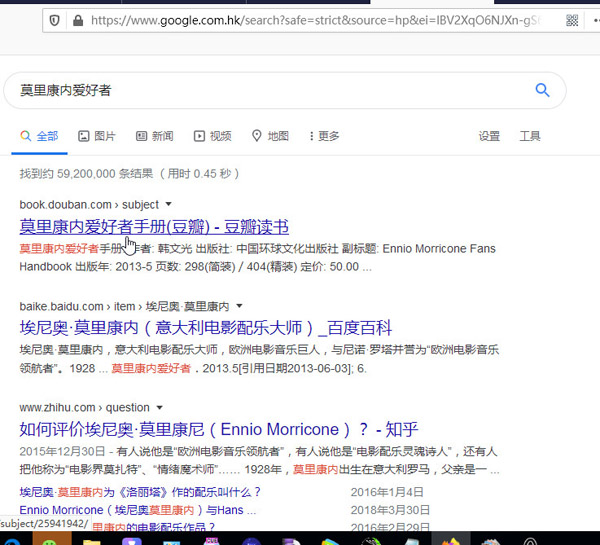Switch to the 地图 maps tab
600x545 pixels.
[270, 136]
